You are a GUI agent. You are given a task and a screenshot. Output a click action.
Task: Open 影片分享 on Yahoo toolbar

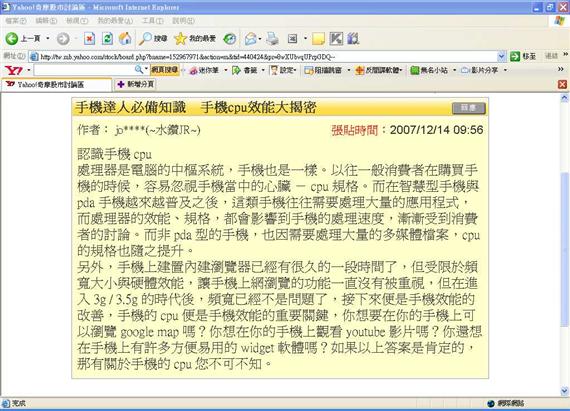pyautogui.click(x=479, y=70)
